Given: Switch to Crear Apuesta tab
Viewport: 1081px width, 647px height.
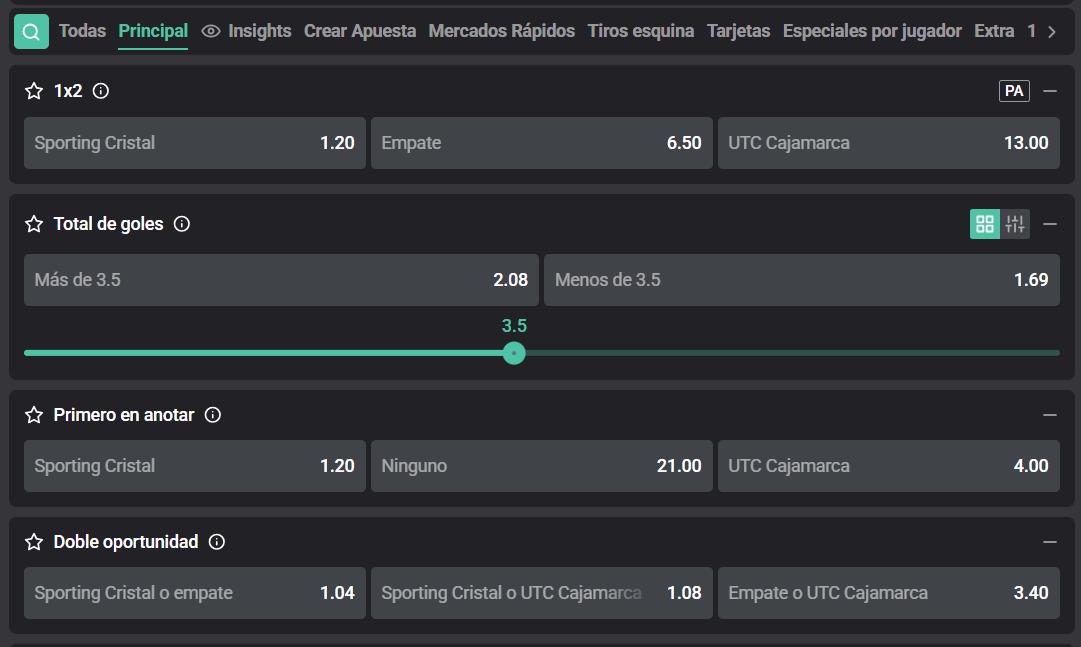Looking at the screenshot, I should [360, 31].
